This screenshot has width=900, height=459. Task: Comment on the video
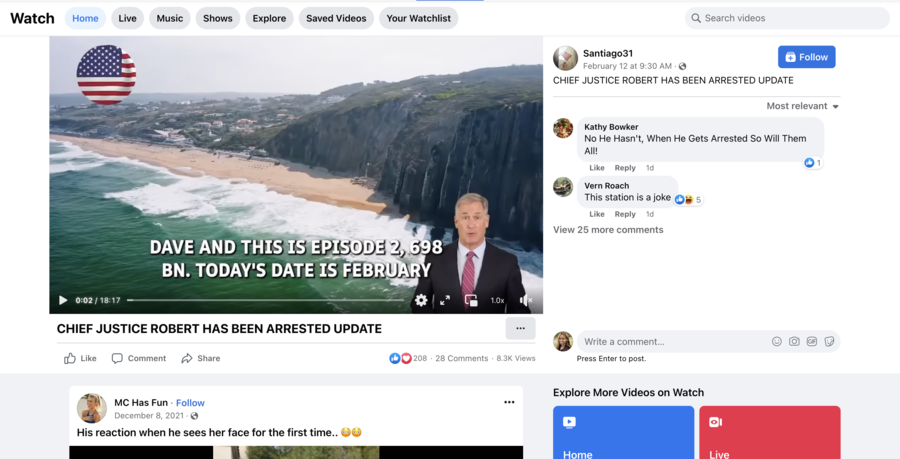click(139, 358)
